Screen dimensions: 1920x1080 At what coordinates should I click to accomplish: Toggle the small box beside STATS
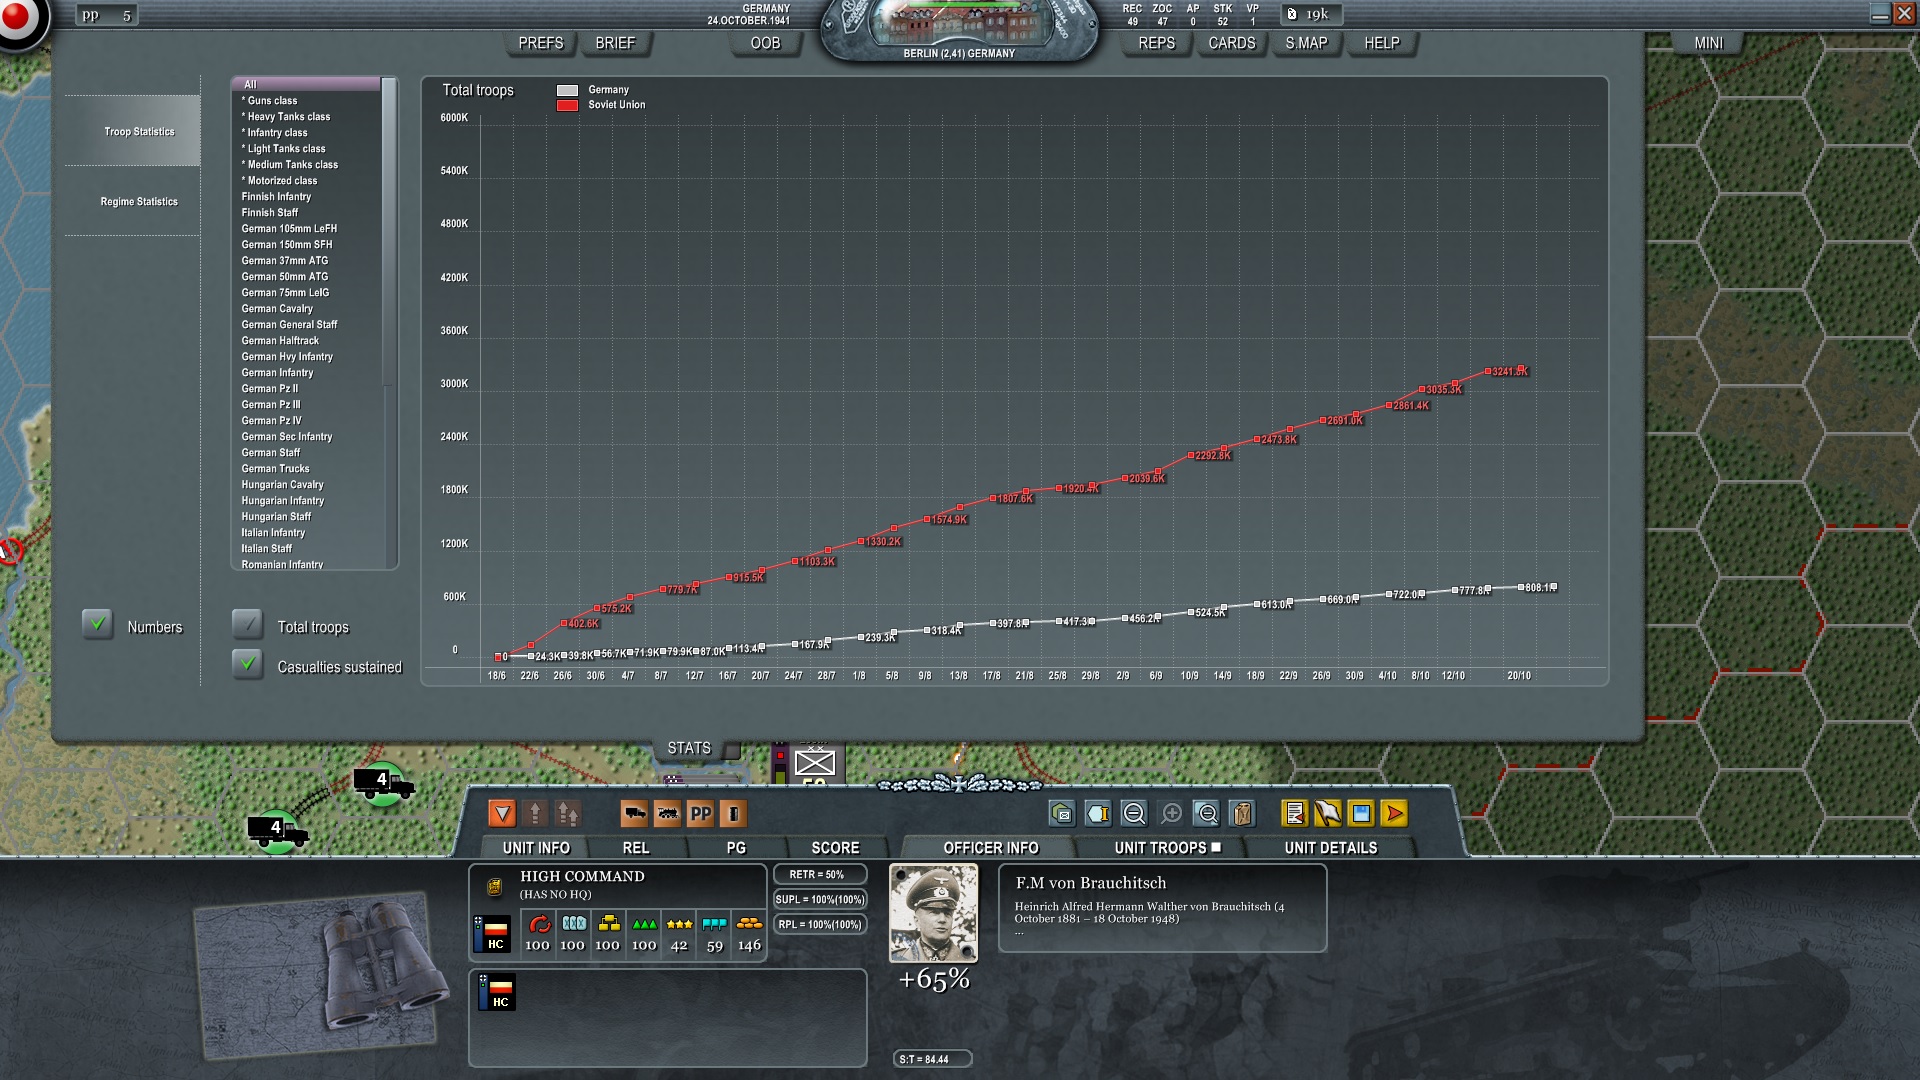tap(732, 750)
